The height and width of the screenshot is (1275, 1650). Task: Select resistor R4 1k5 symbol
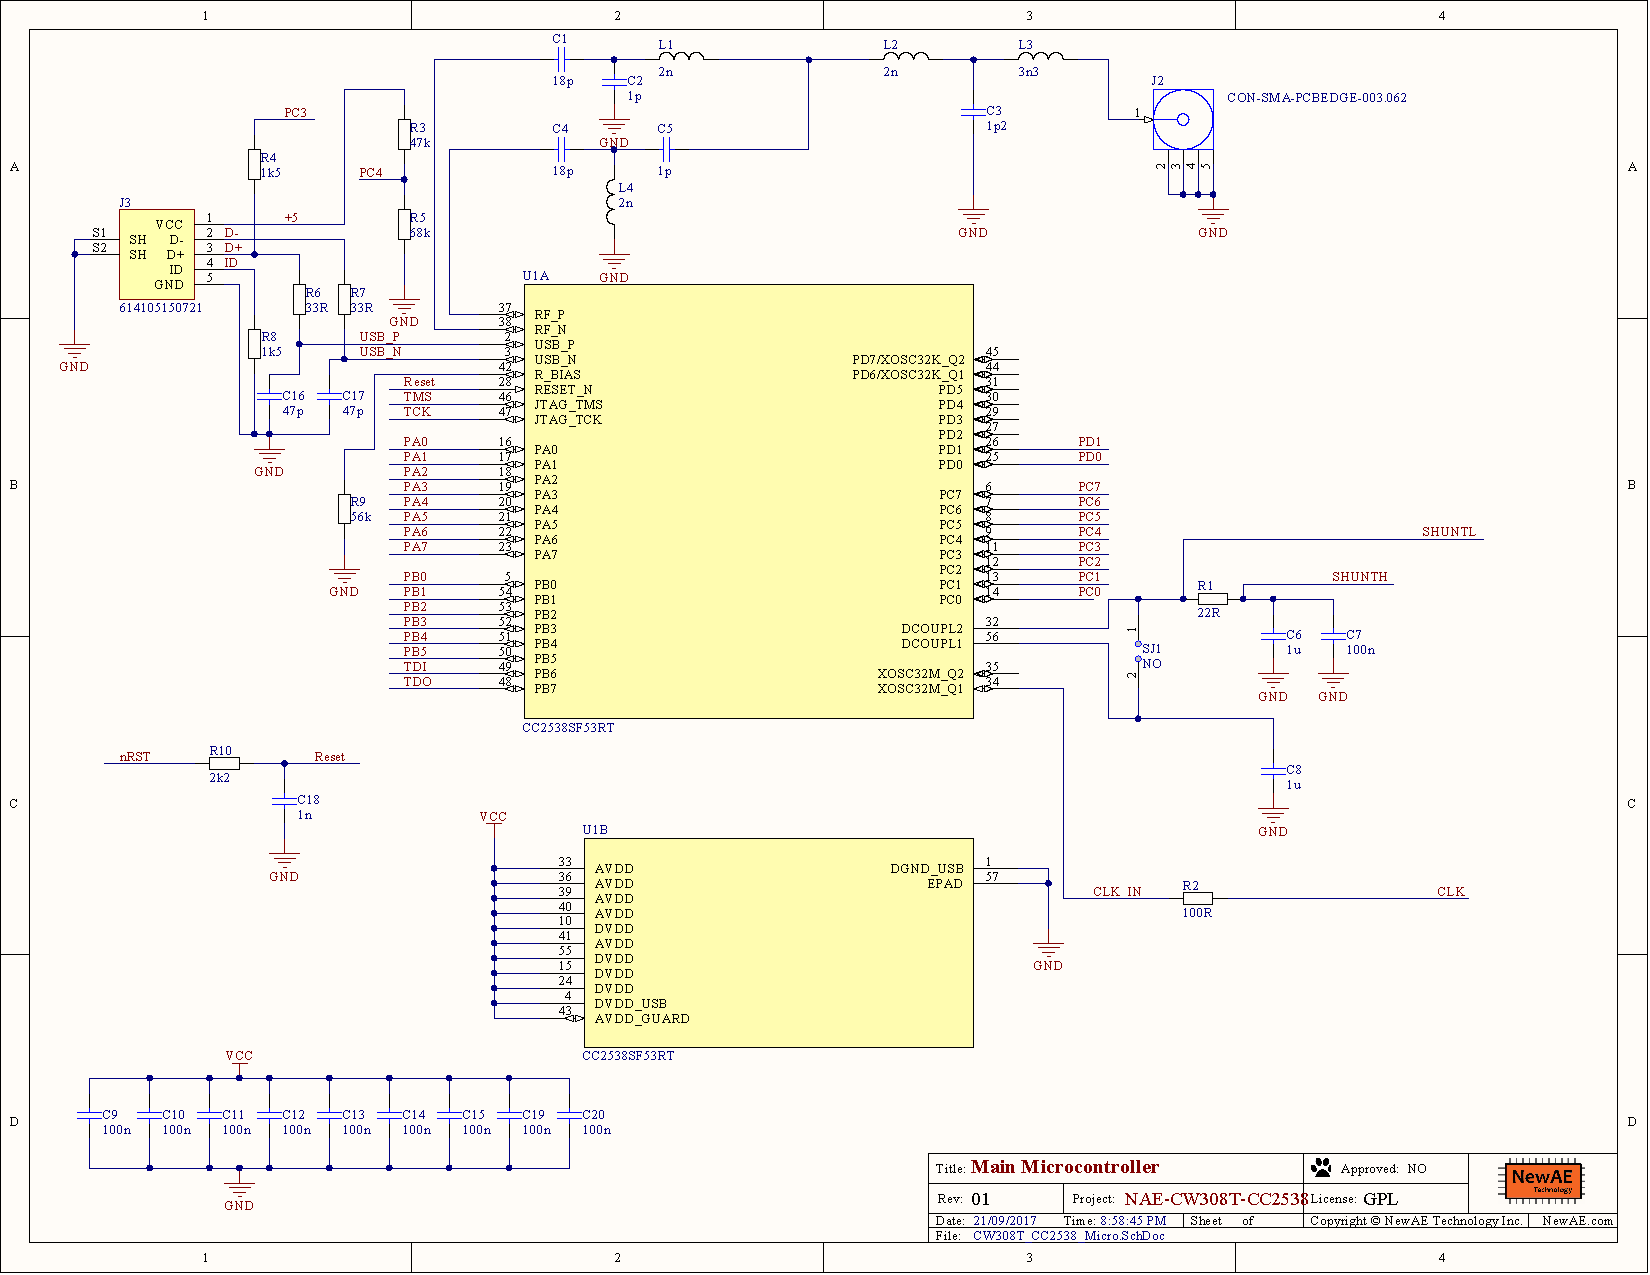tap(254, 165)
